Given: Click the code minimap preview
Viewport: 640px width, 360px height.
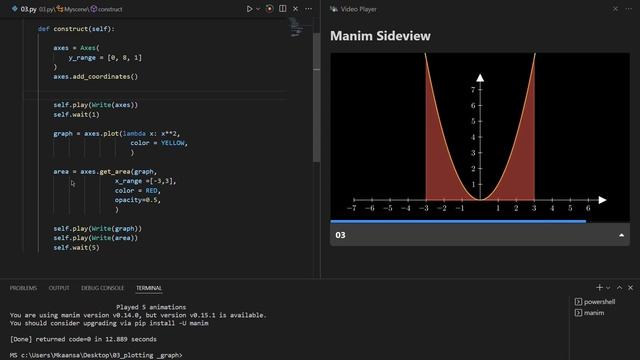Looking at the screenshot, I should (297, 28).
